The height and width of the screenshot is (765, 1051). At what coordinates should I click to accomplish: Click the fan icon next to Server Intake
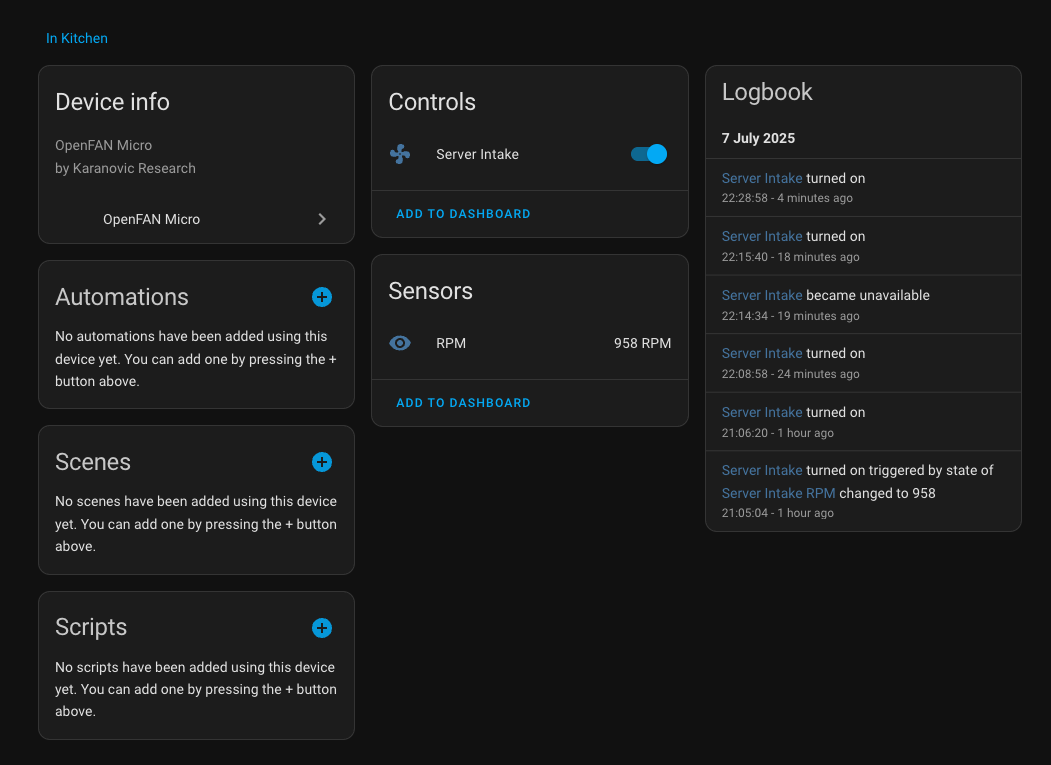coord(400,154)
